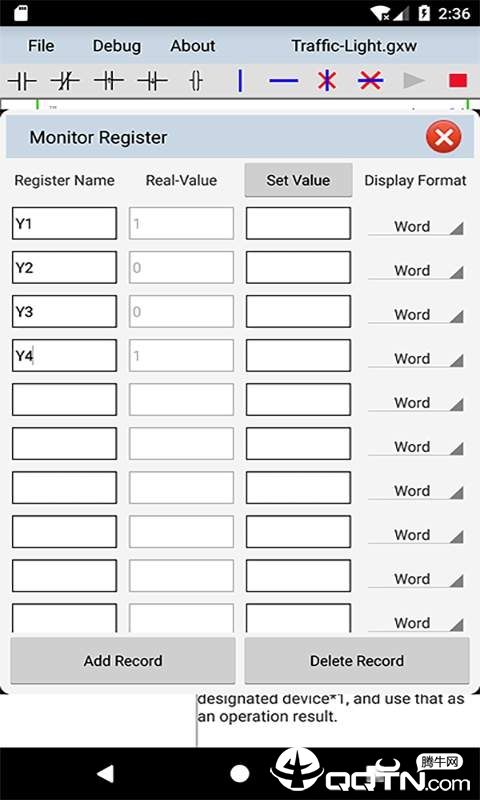480x800 pixels.
Task: Open the File menu
Action: point(41,46)
